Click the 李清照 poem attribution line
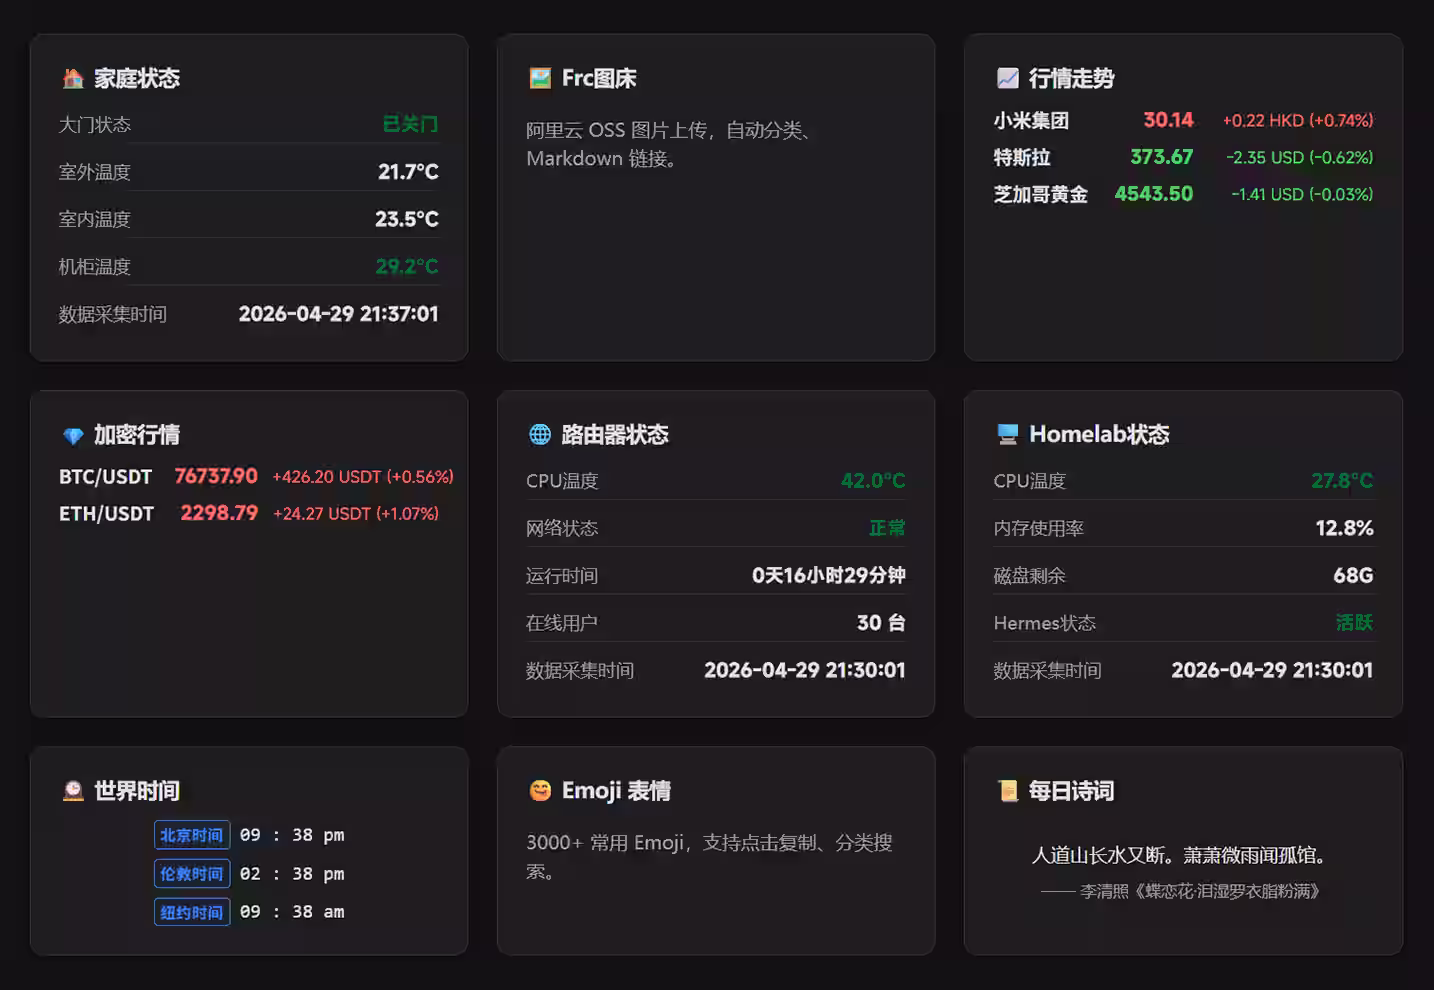Viewport: 1434px width, 990px height. click(1181, 891)
